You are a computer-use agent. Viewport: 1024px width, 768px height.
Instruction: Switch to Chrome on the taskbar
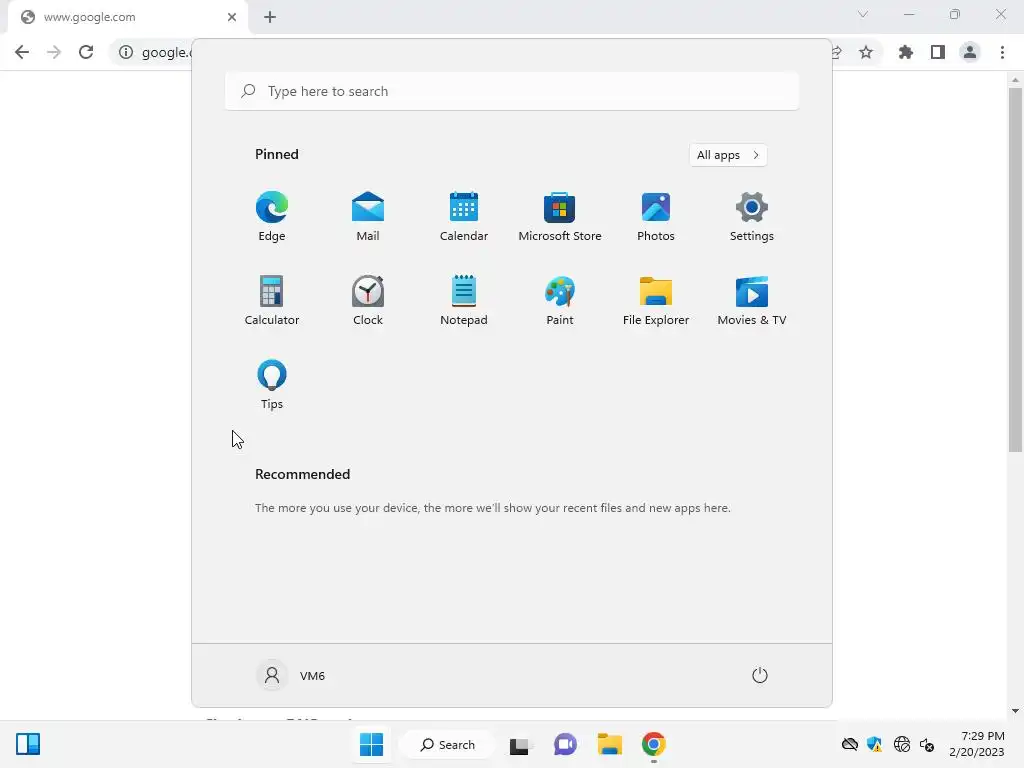tap(654, 744)
